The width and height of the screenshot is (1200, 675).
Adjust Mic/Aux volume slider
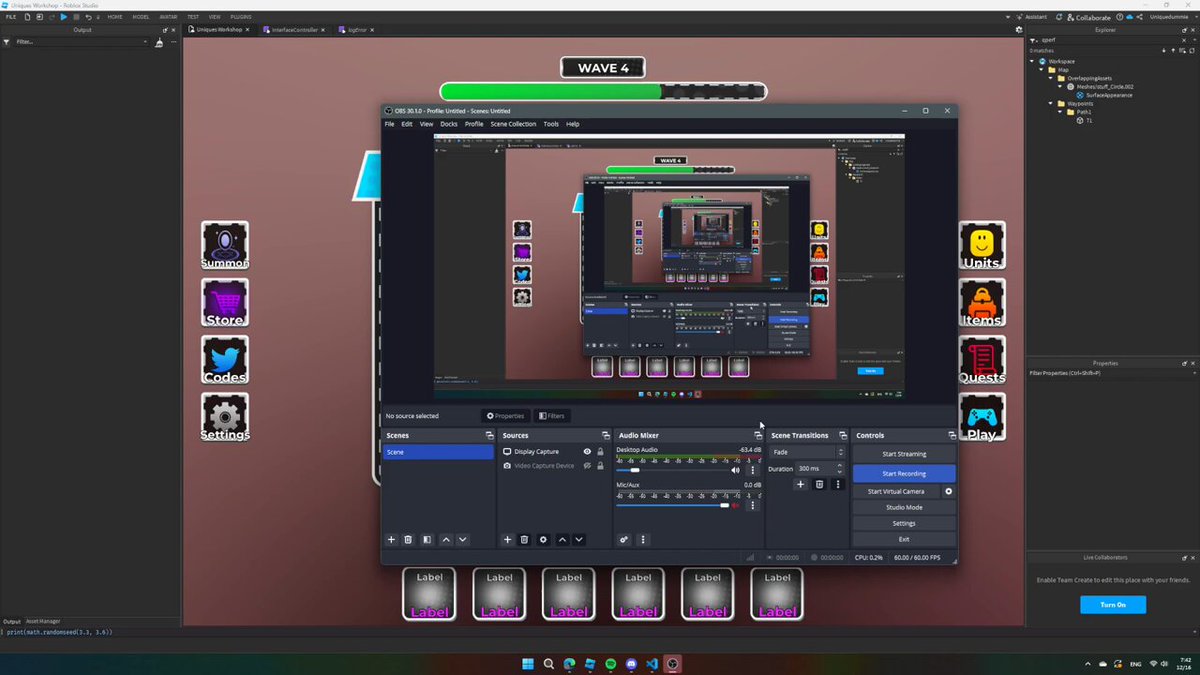pyautogui.click(x=673, y=505)
